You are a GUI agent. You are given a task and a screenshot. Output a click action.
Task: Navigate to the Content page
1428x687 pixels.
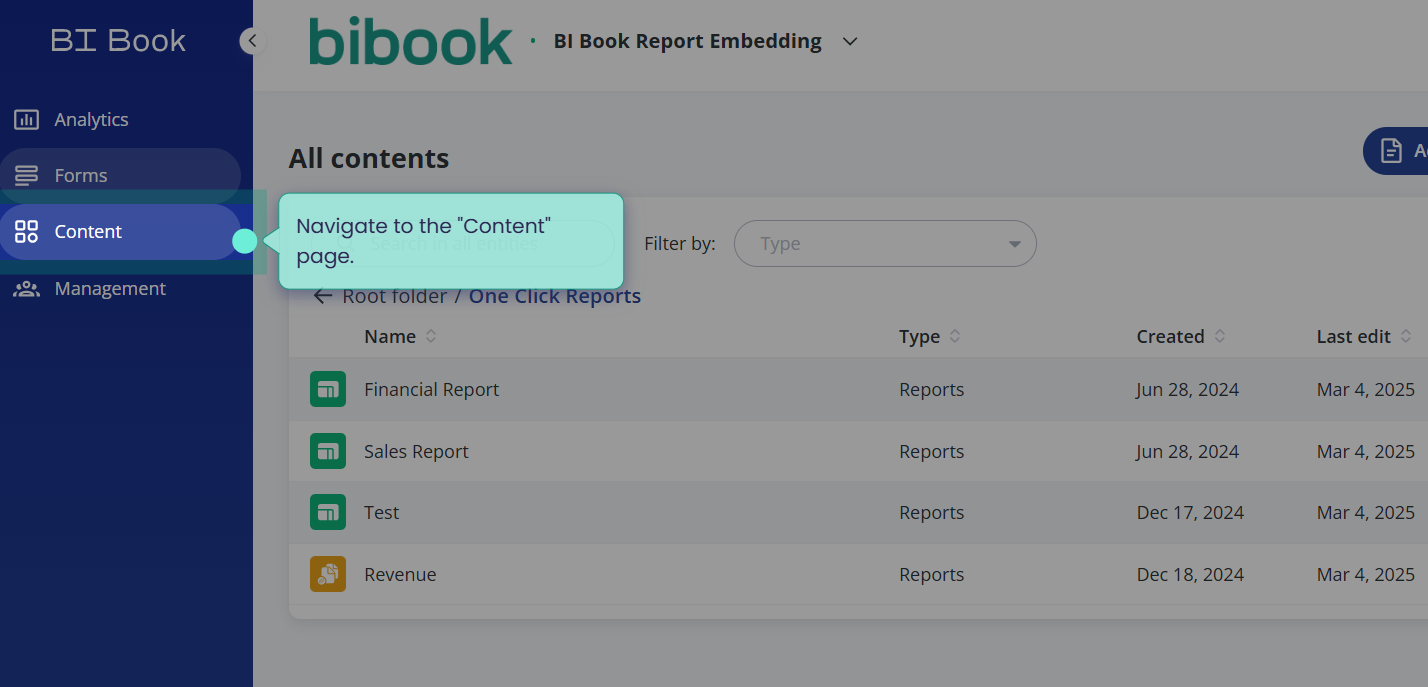pos(120,231)
